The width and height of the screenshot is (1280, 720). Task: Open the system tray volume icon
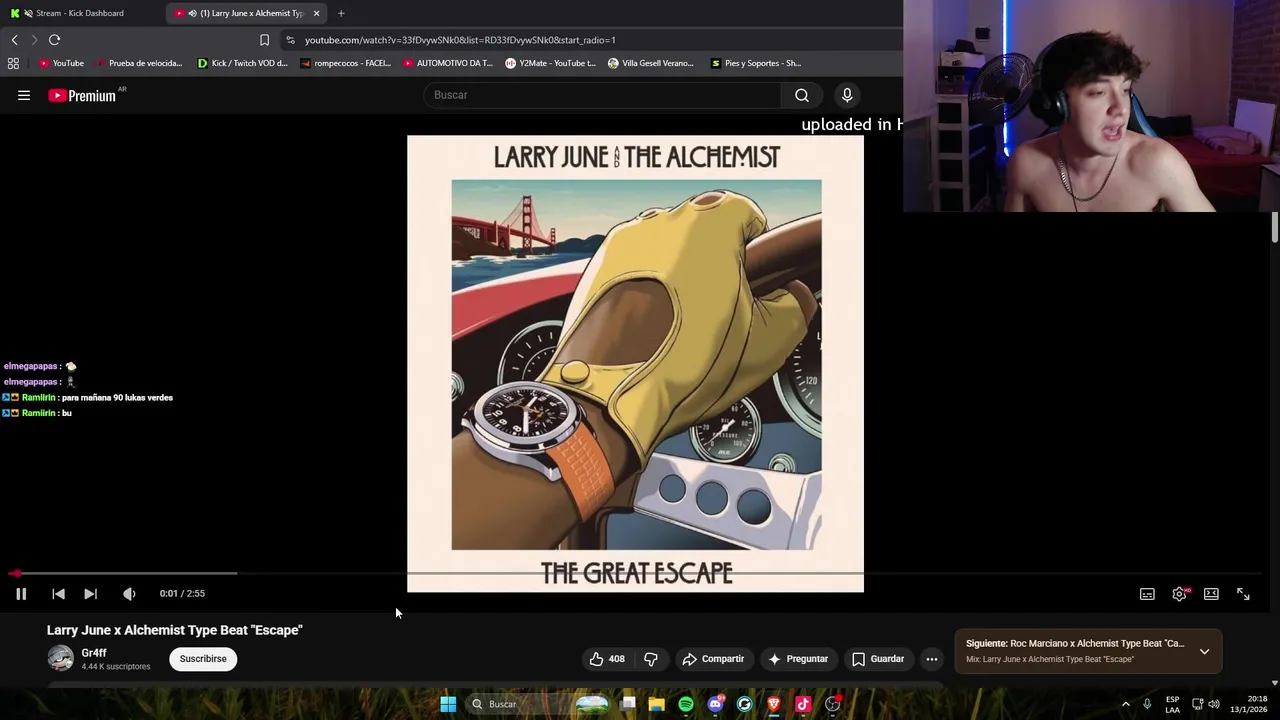pos(1214,704)
